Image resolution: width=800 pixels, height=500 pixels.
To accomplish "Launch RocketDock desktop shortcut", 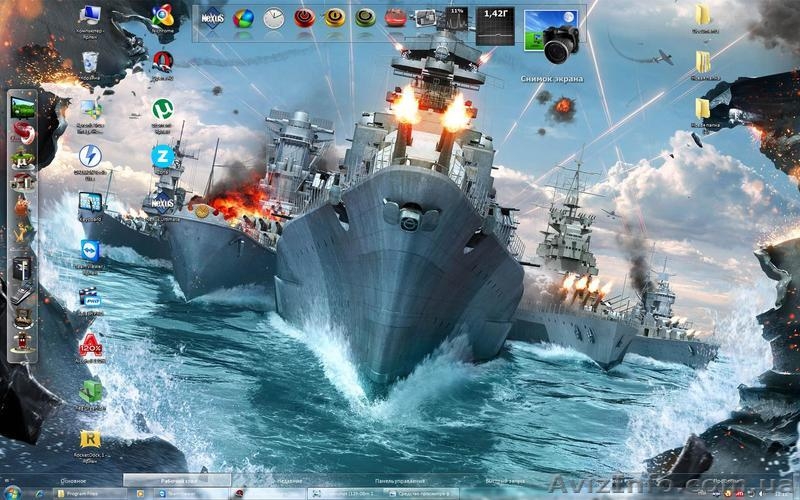I will (90, 439).
